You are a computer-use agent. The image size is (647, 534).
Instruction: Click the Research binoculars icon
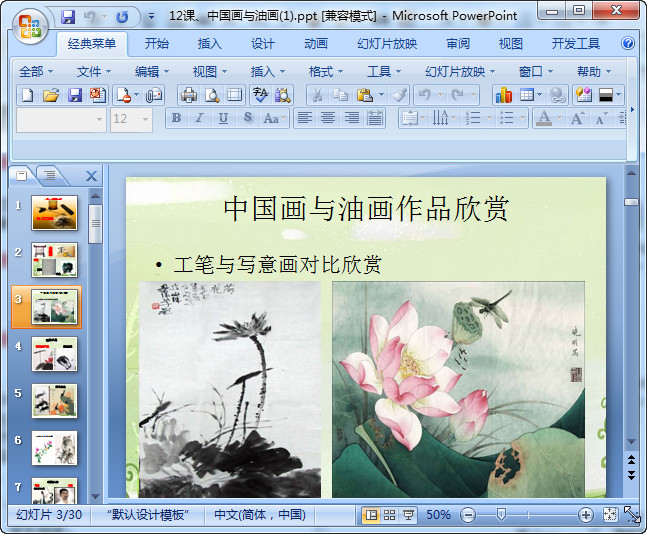[283, 95]
